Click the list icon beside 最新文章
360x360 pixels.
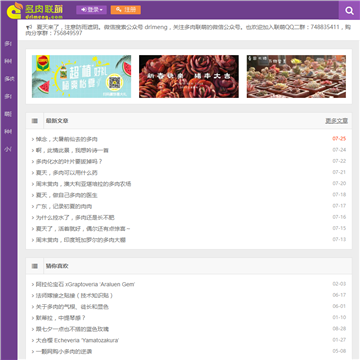coord(35,121)
